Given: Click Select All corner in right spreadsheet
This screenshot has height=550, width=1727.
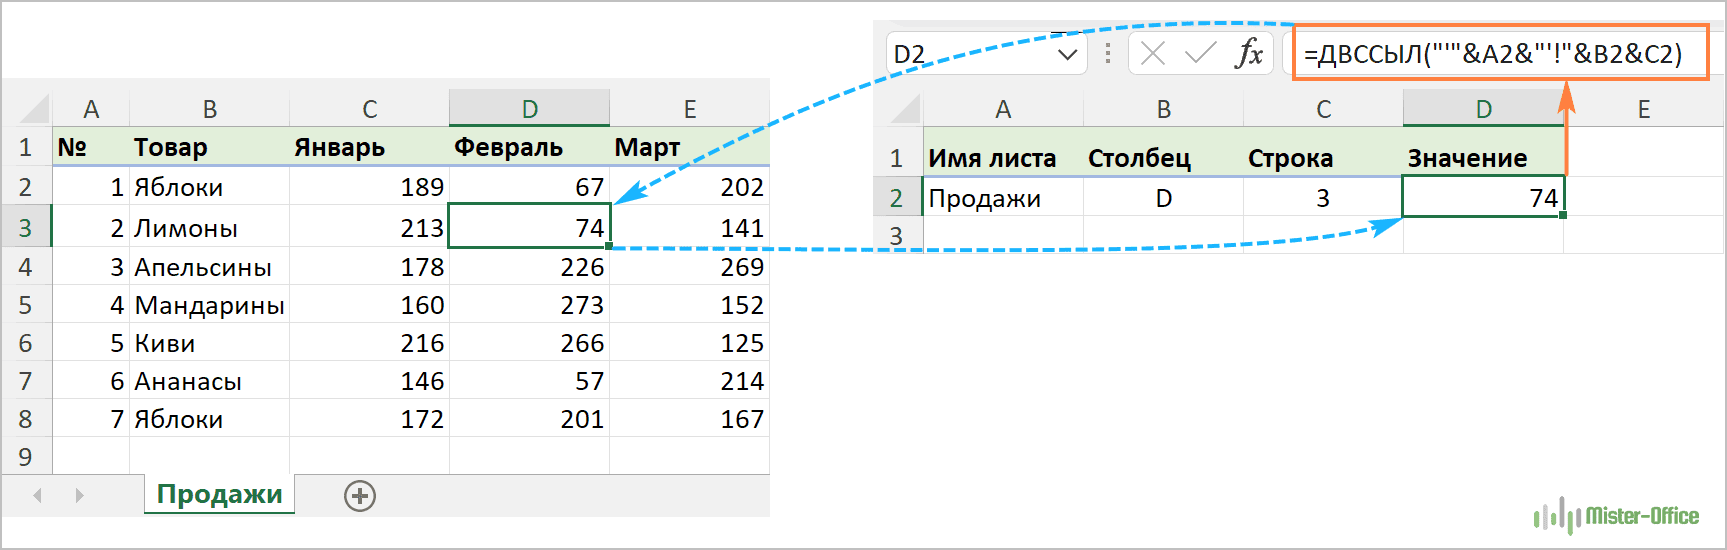Looking at the screenshot, I should tap(904, 108).
